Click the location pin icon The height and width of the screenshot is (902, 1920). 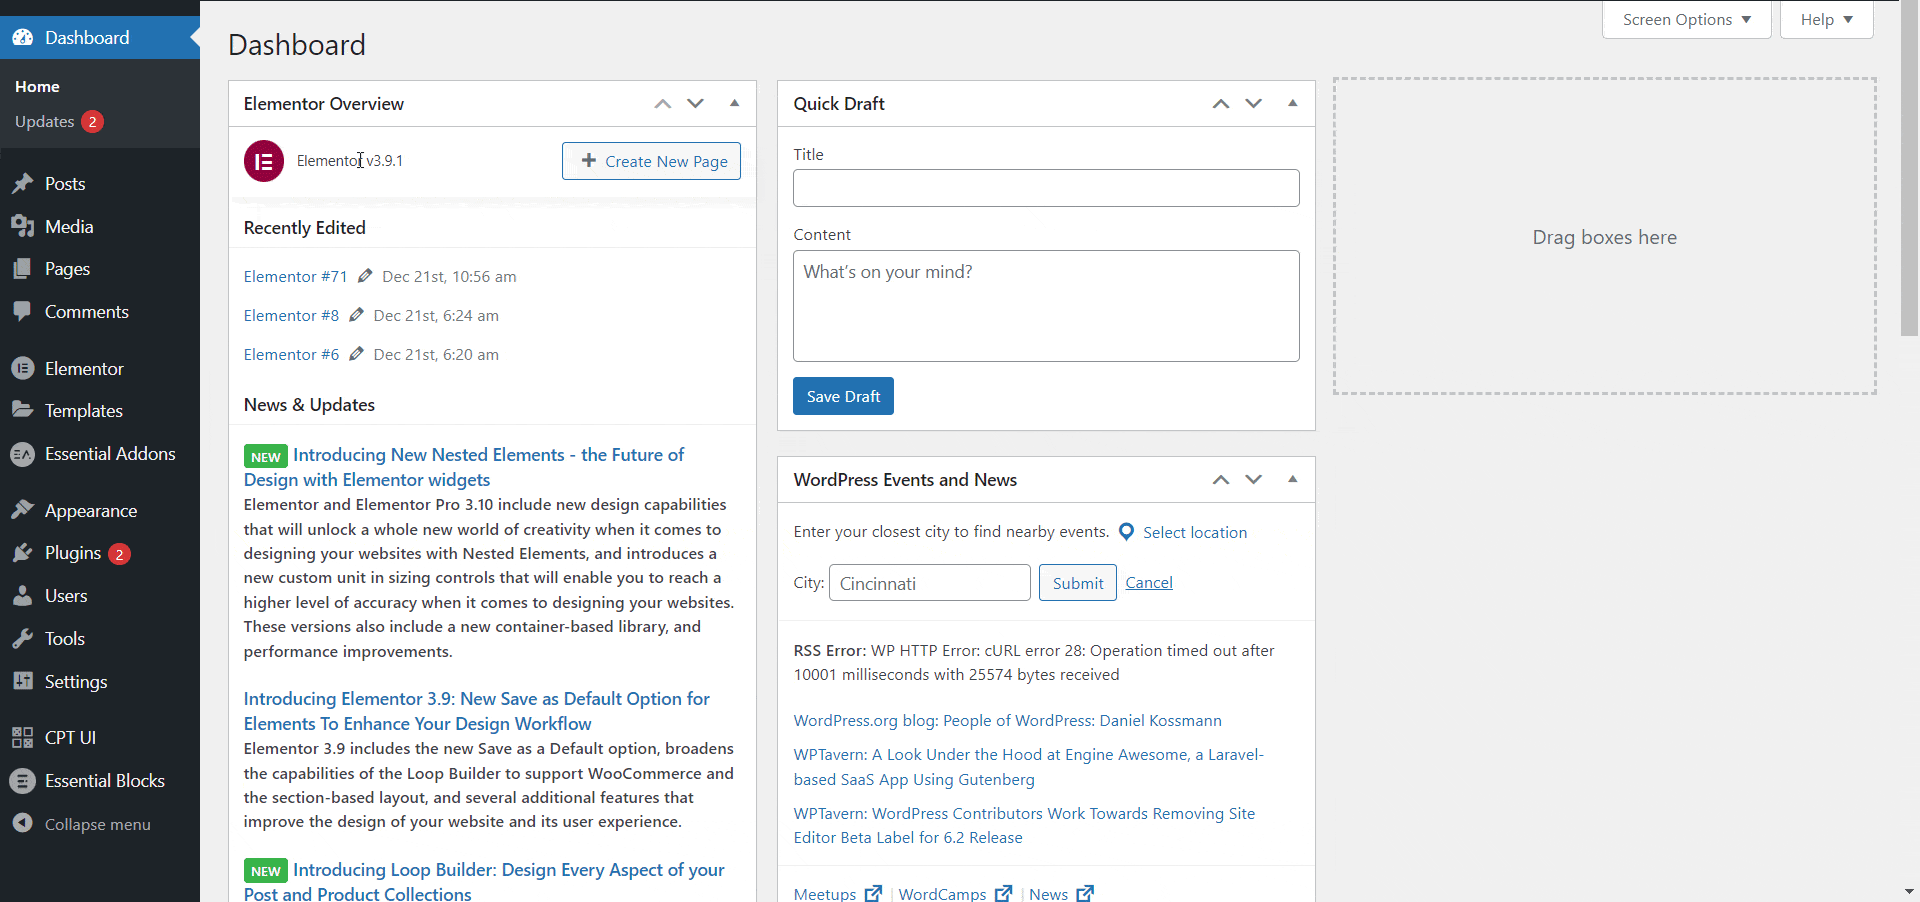click(x=1126, y=532)
